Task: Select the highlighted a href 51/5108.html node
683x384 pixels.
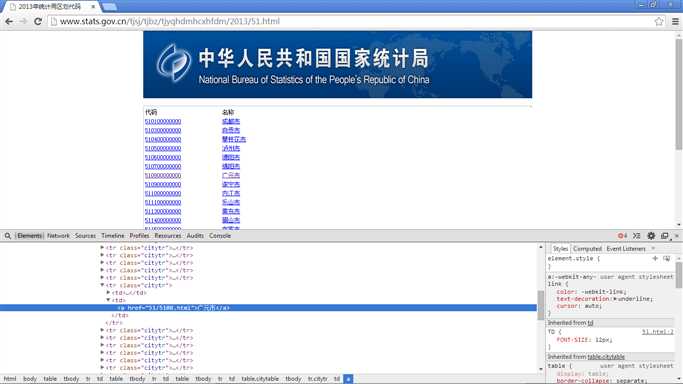Action: 268,308
